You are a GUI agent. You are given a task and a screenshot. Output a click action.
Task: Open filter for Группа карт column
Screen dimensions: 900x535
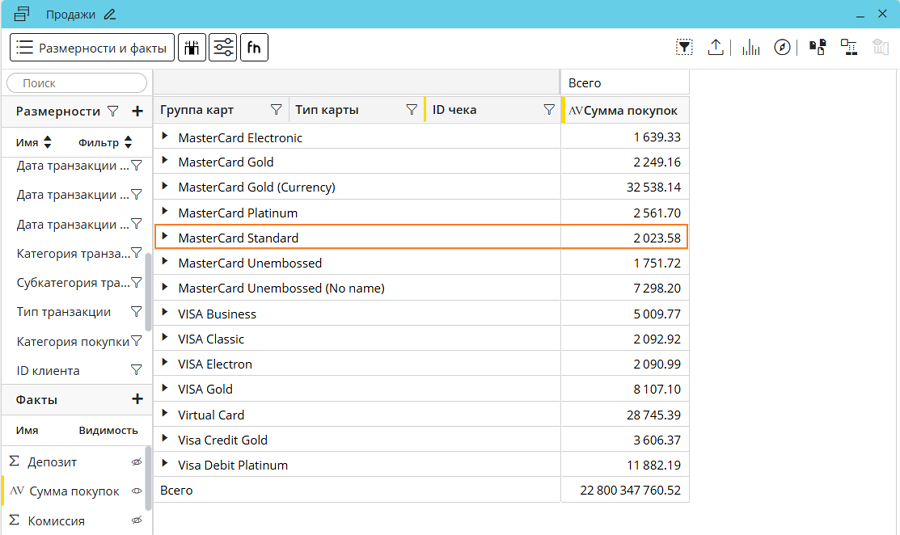point(277,110)
